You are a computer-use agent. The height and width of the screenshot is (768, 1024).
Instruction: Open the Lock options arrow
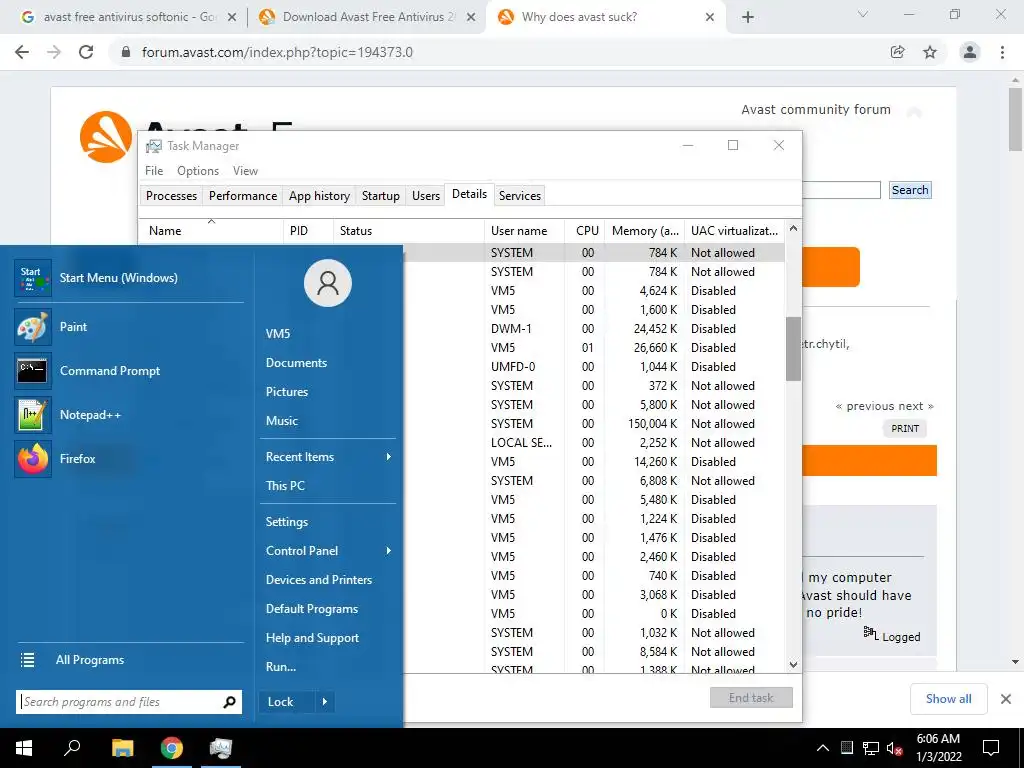pyautogui.click(x=325, y=702)
